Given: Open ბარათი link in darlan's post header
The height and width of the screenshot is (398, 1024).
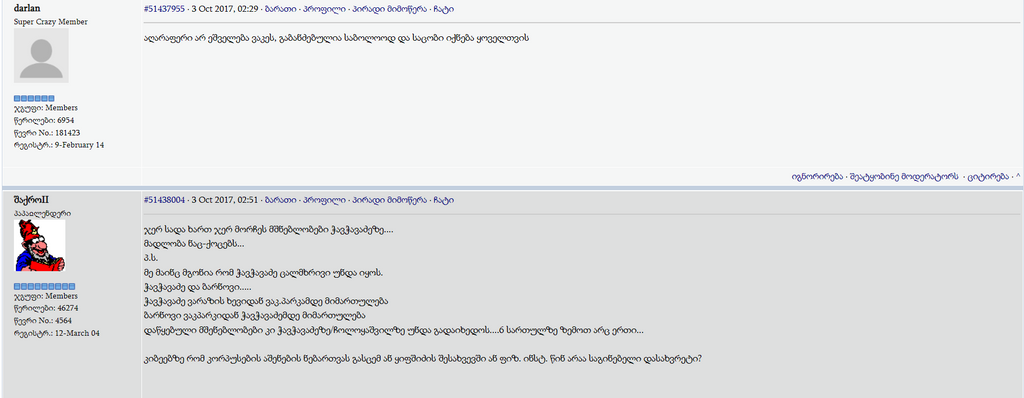Looking at the screenshot, I should [281, 9].
